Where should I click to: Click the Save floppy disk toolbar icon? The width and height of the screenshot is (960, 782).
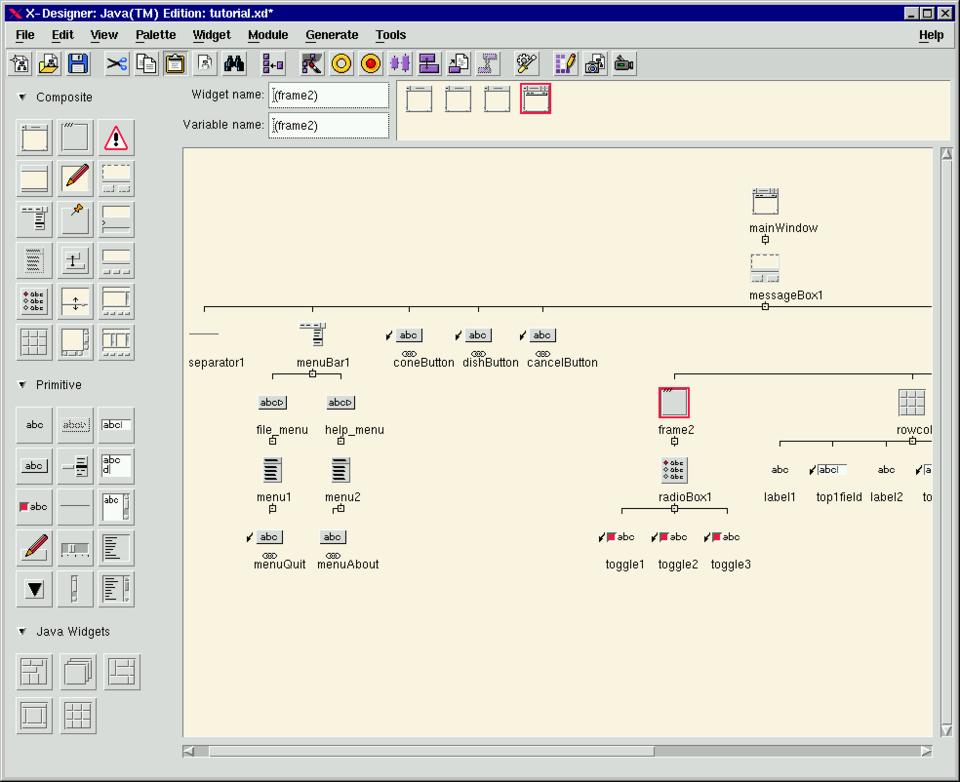click(x=78, y=64)
